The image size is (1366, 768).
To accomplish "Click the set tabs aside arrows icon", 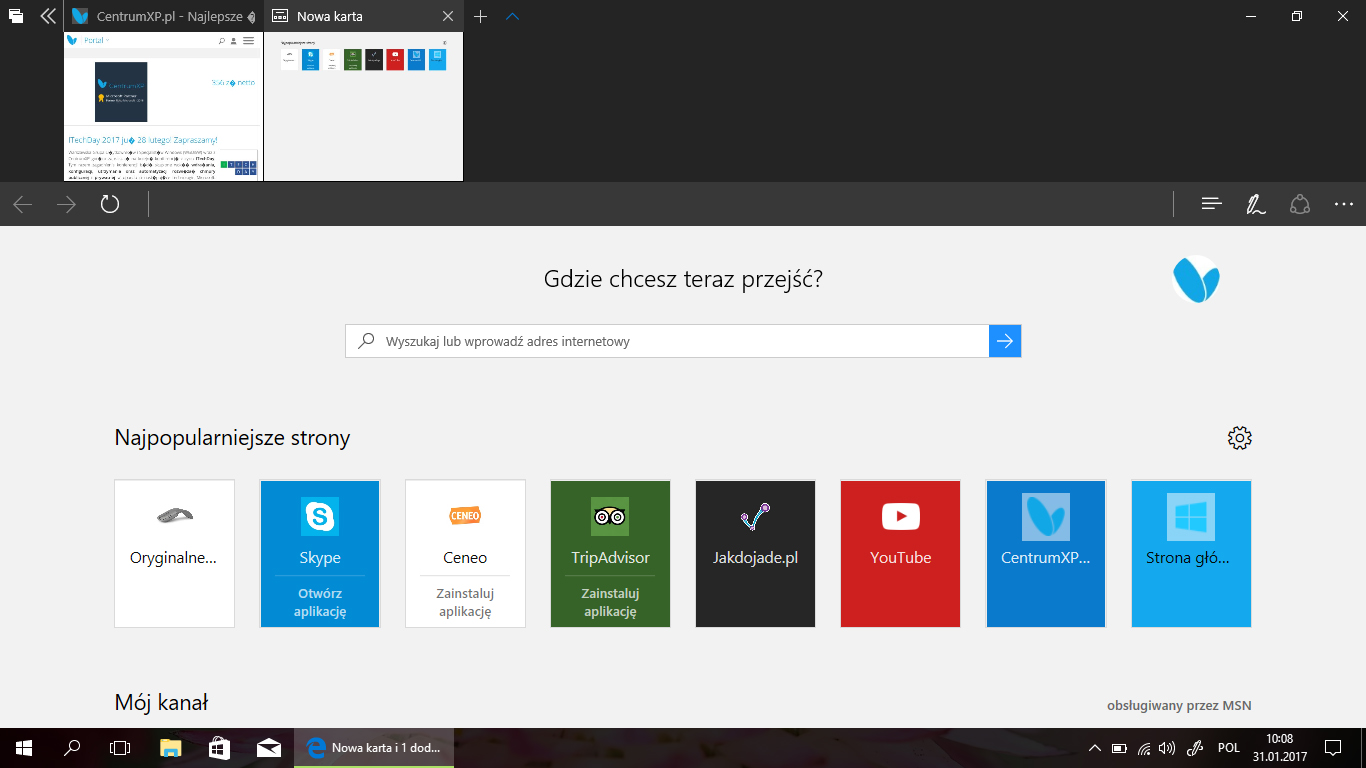I will [47, 16].
